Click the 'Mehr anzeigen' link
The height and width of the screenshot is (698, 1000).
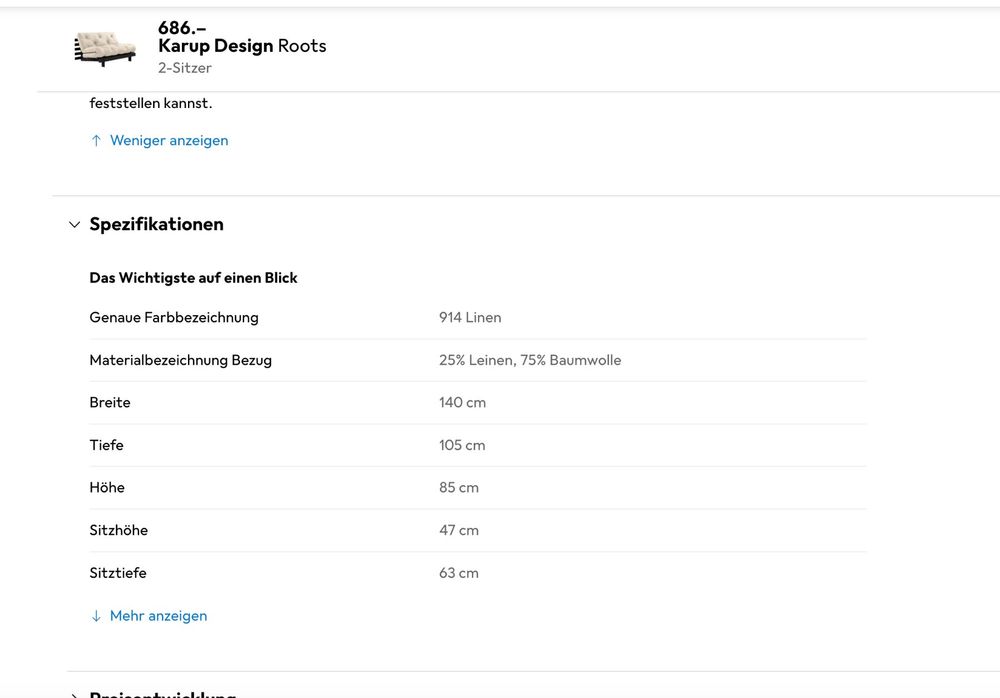[158, 616]
